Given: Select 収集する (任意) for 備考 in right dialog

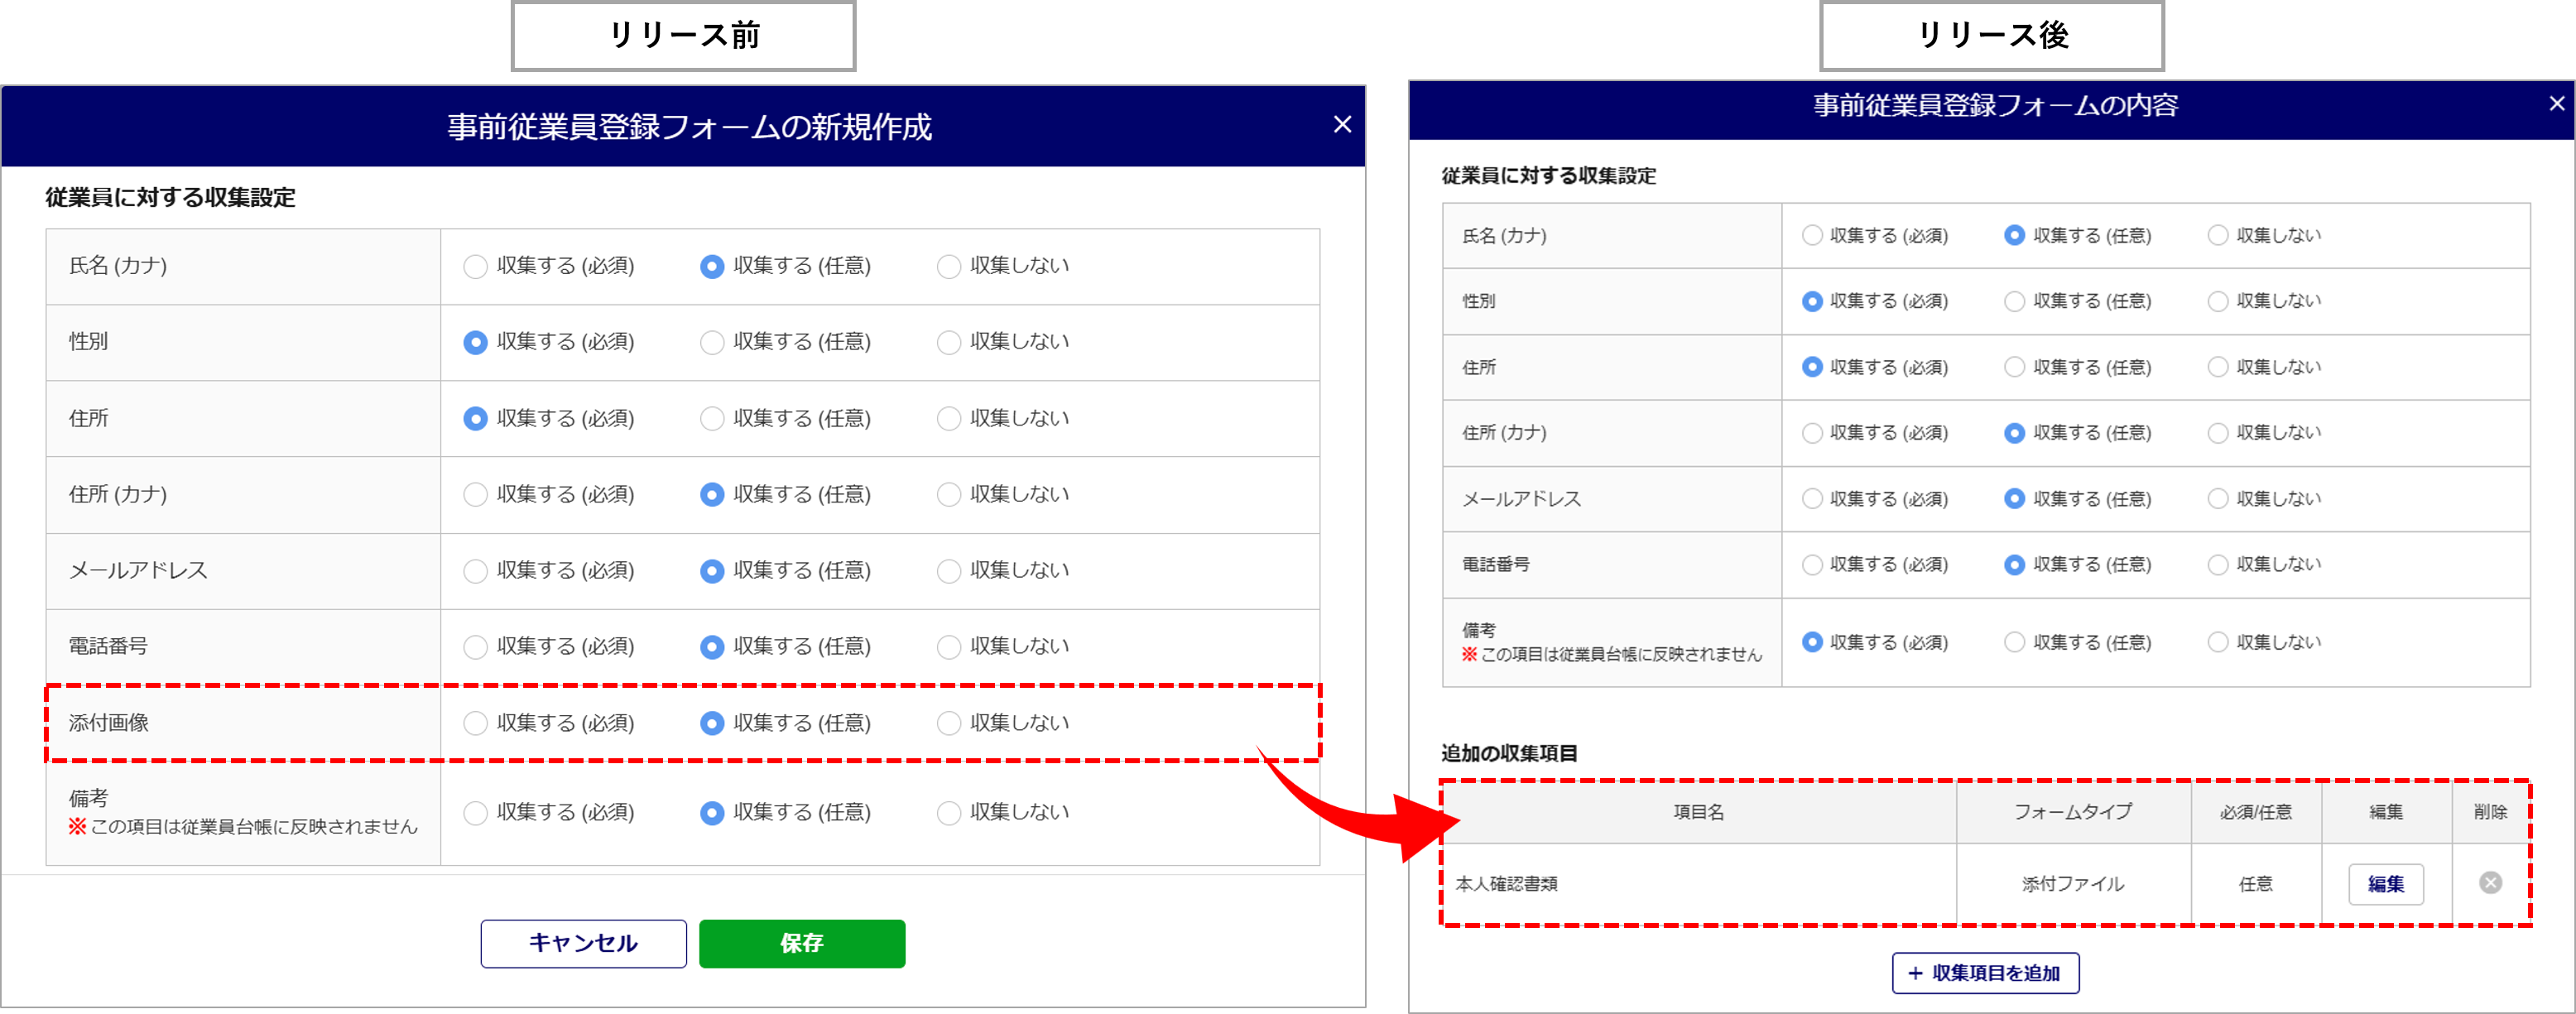Looking at the screenshot, I should pyautogui.click(x=2014, y=642).
